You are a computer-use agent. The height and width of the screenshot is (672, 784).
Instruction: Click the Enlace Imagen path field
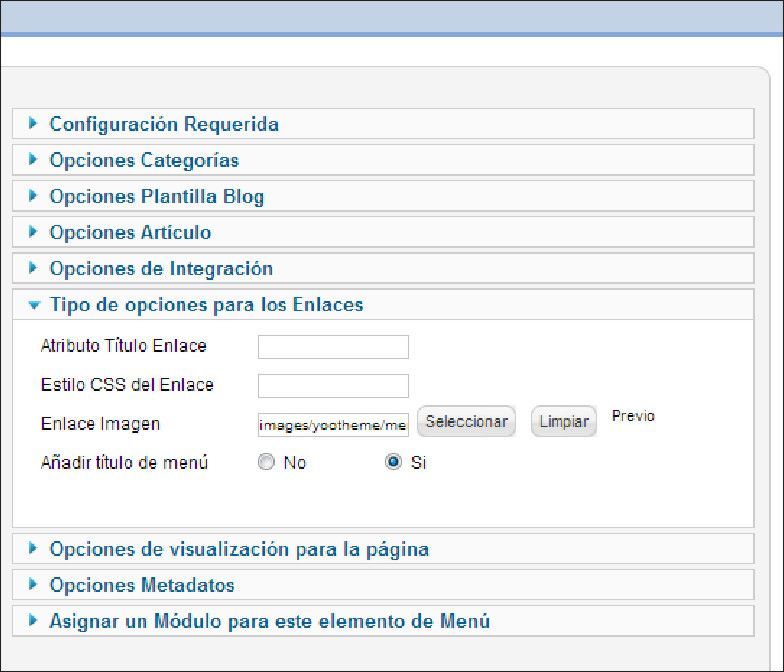(x=333, y=424)
